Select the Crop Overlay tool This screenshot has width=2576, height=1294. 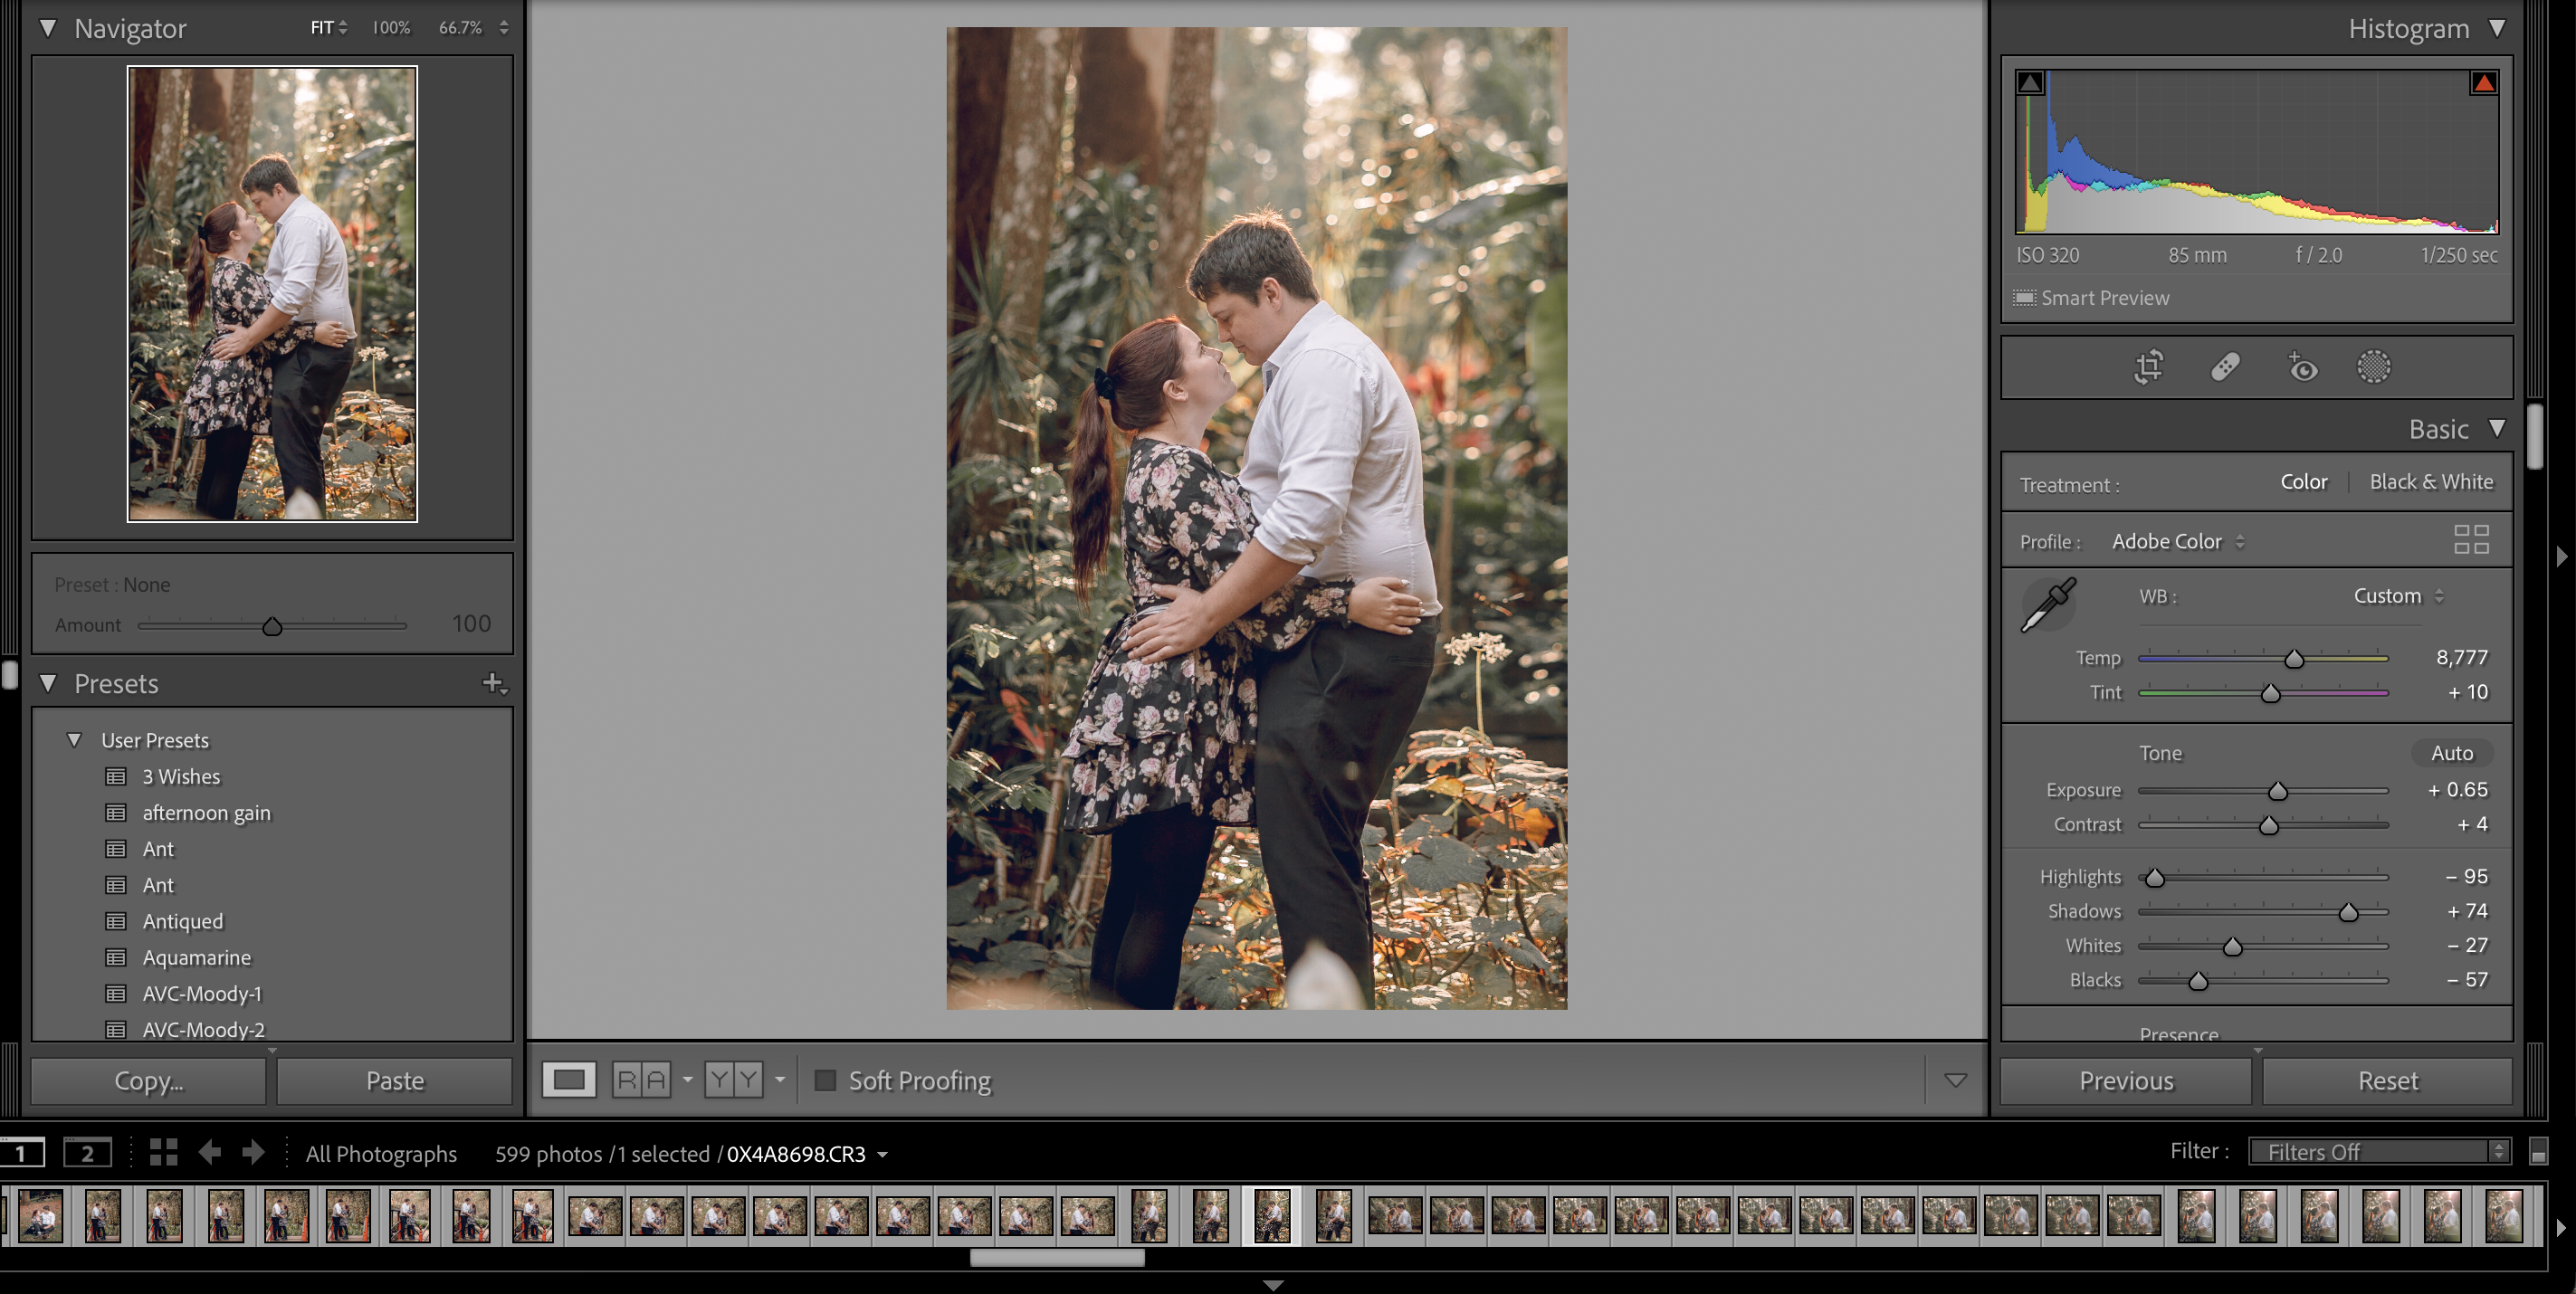[2148, 367]
